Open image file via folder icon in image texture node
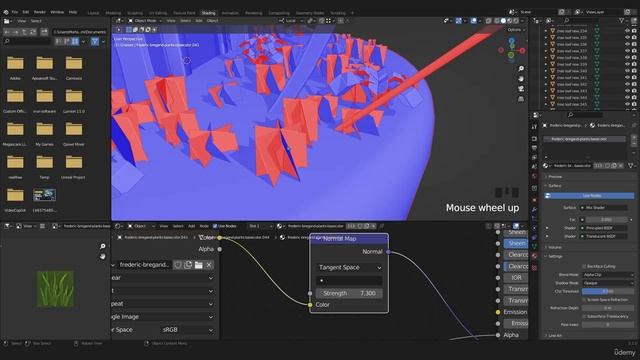Viewport: 640px width, 360px height. [x=198, y=265]
